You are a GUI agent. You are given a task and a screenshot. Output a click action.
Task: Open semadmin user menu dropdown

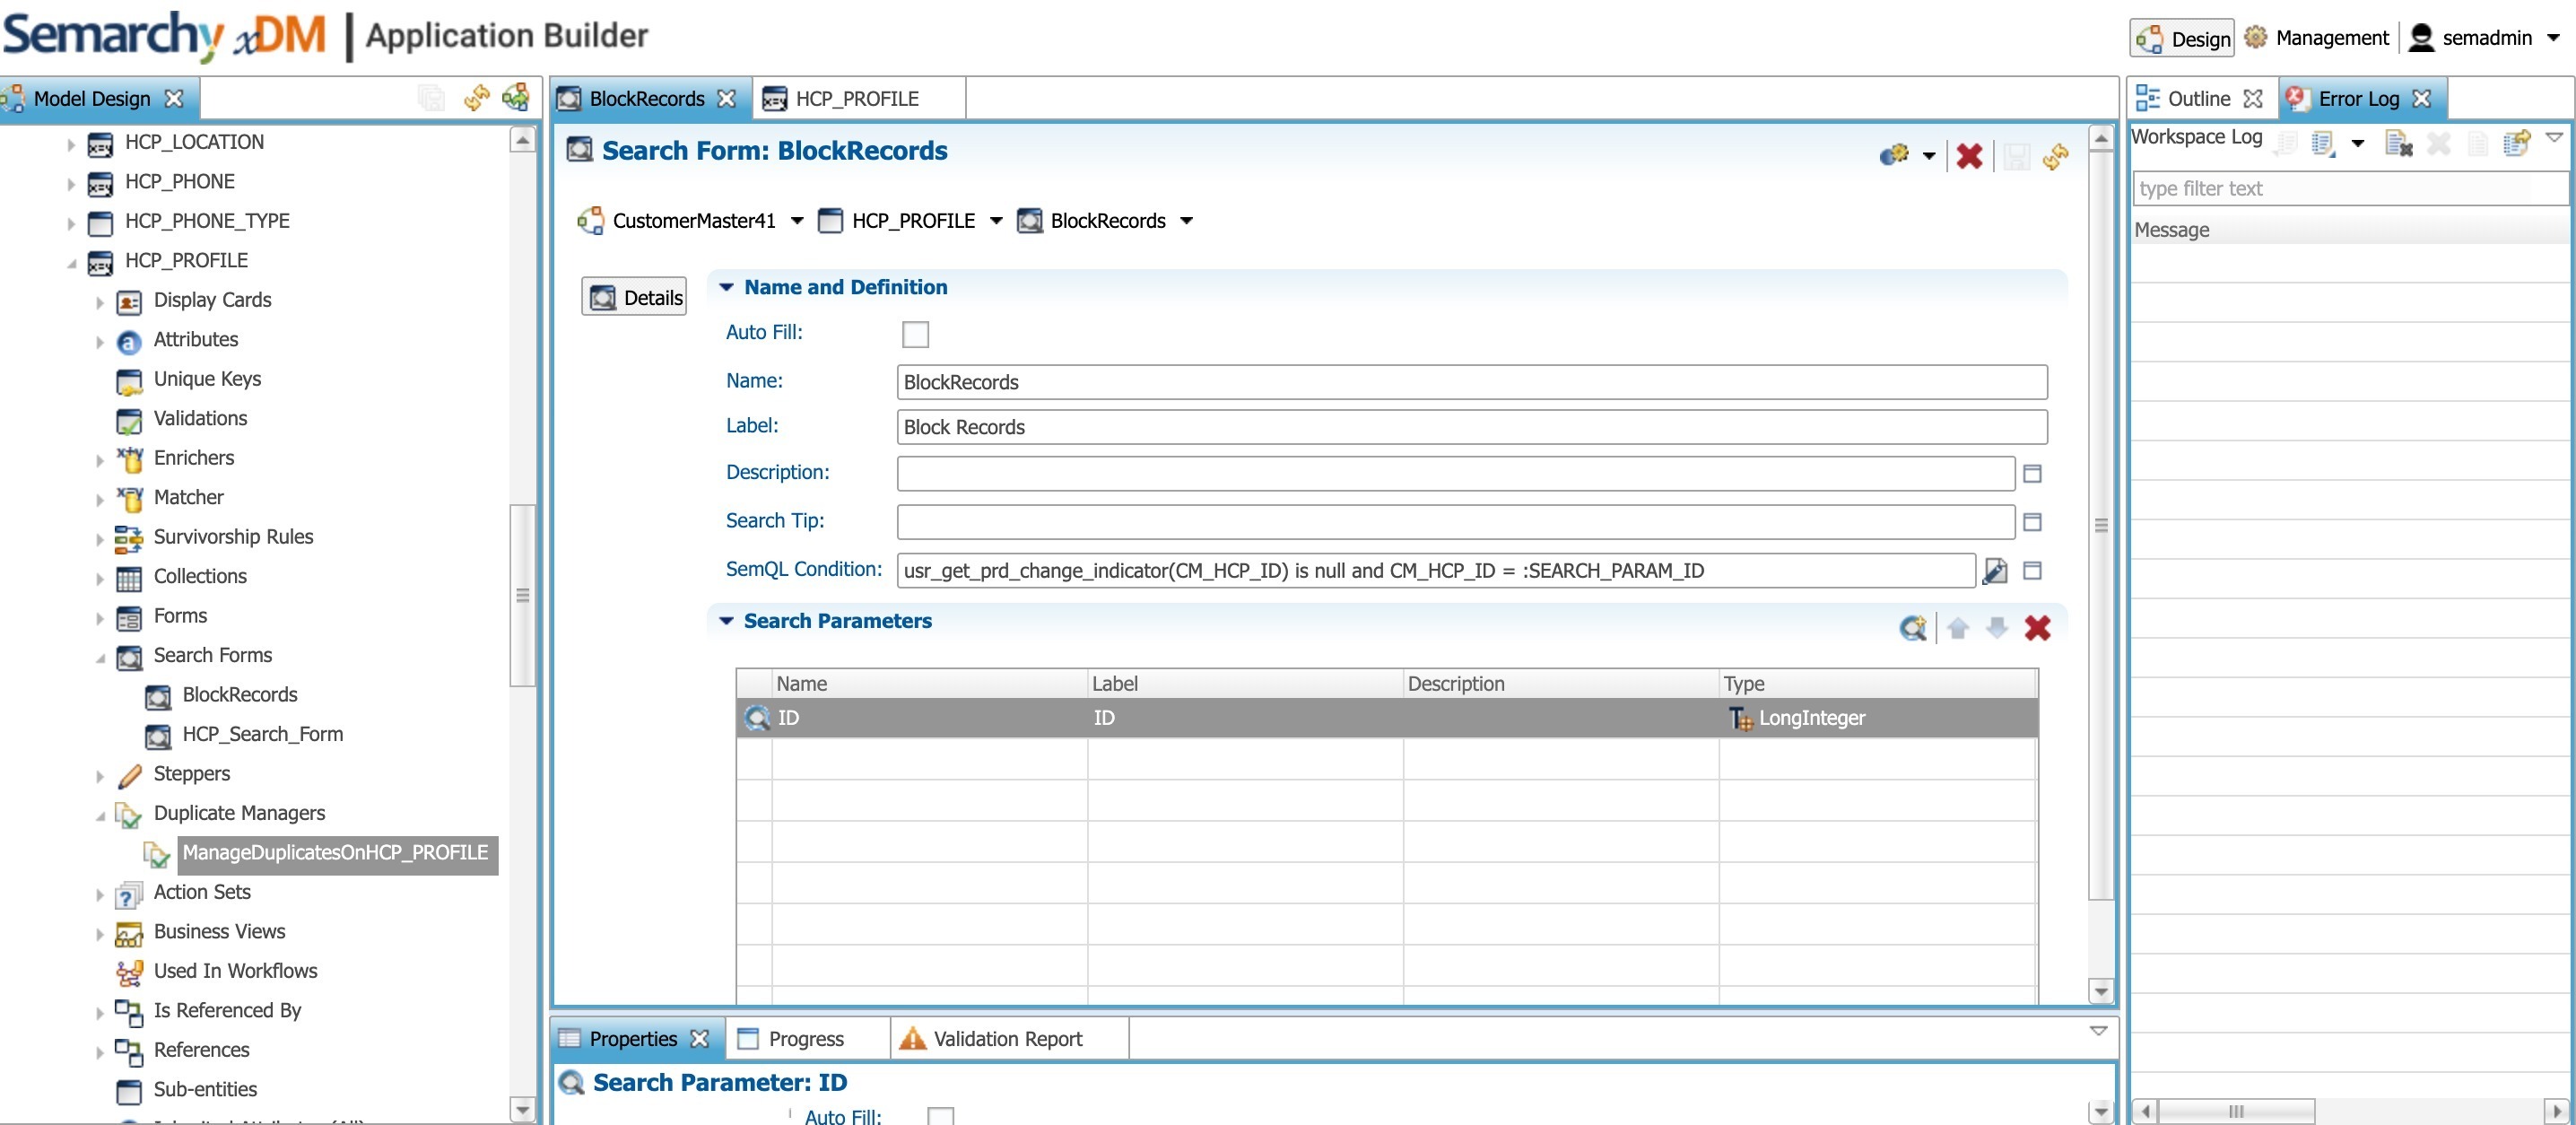(x=2553, y=38)
